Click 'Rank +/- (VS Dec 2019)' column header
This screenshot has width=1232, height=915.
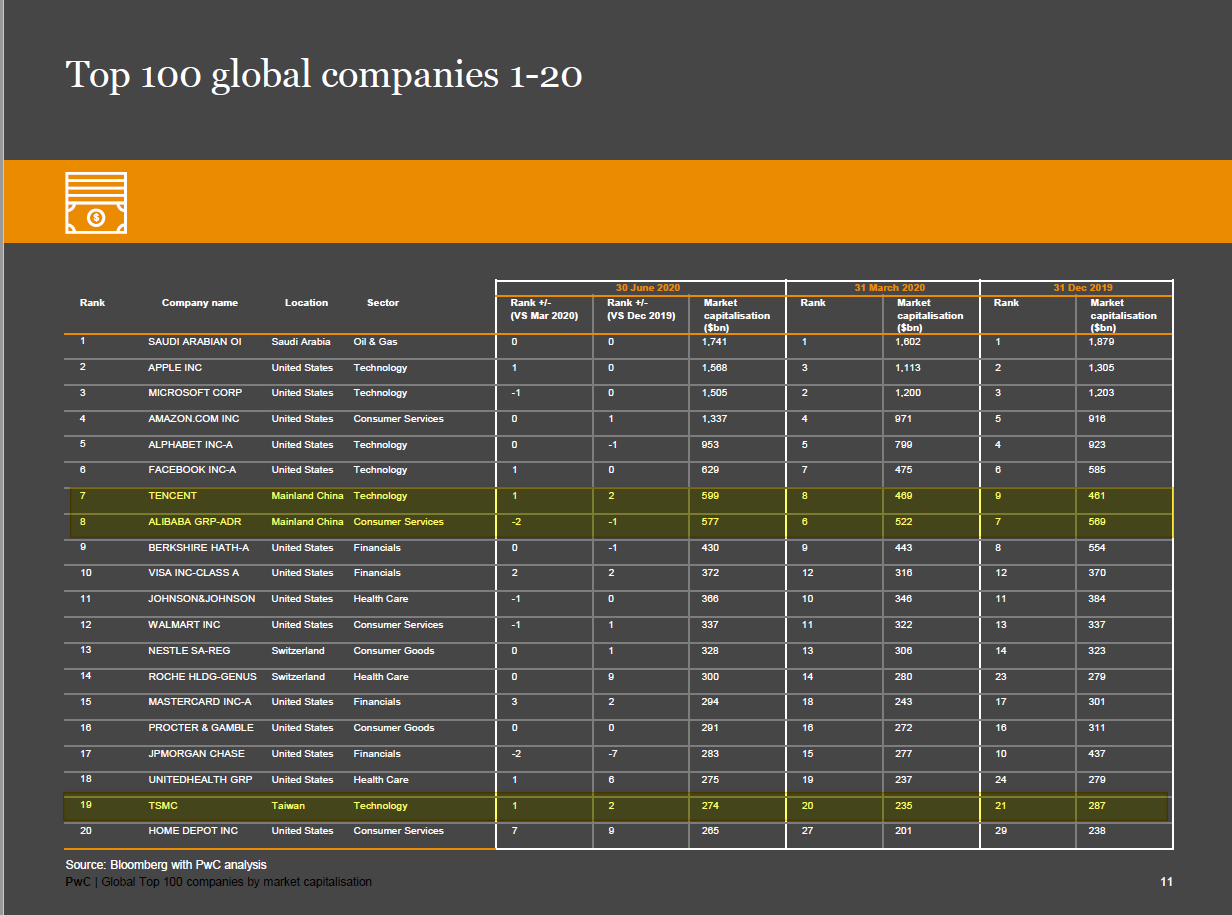tap(641, 309)
